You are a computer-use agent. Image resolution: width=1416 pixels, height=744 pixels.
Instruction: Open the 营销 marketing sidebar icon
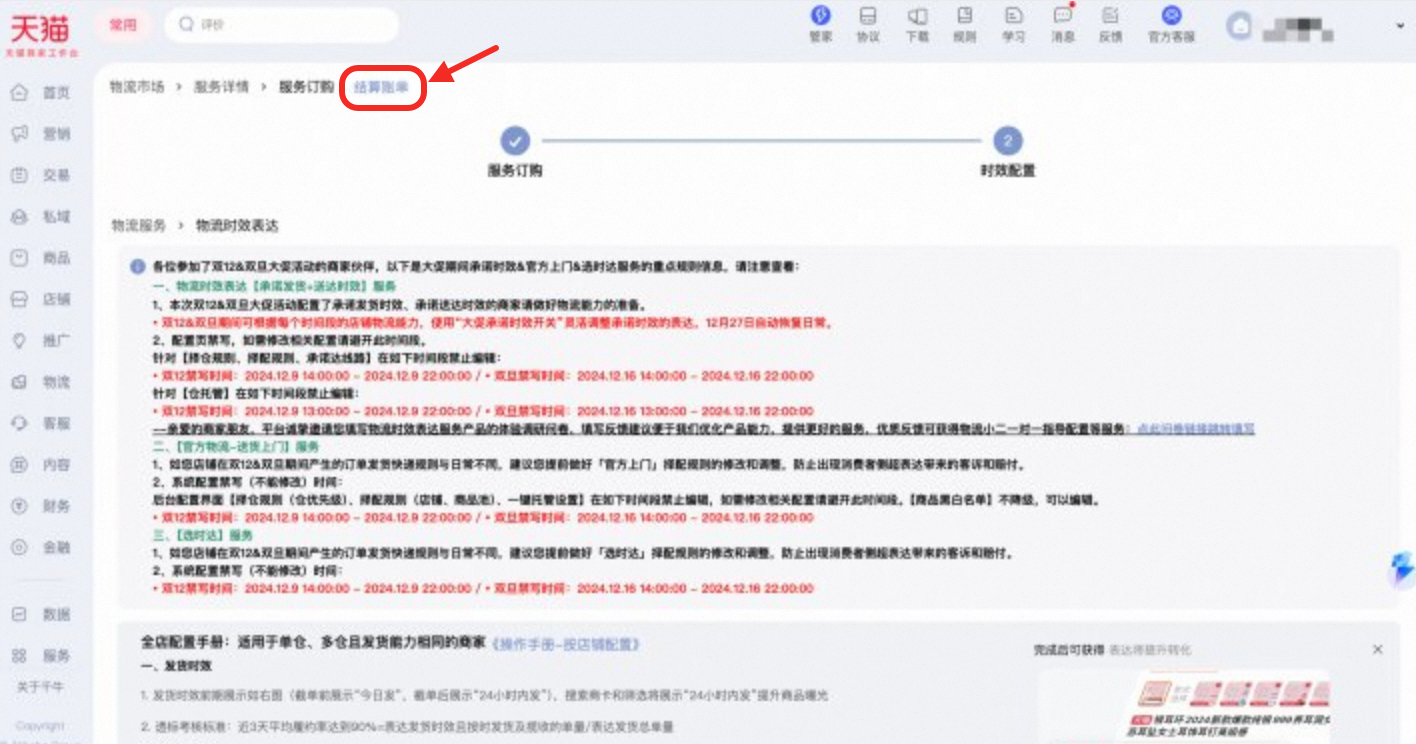click(19, 133)
